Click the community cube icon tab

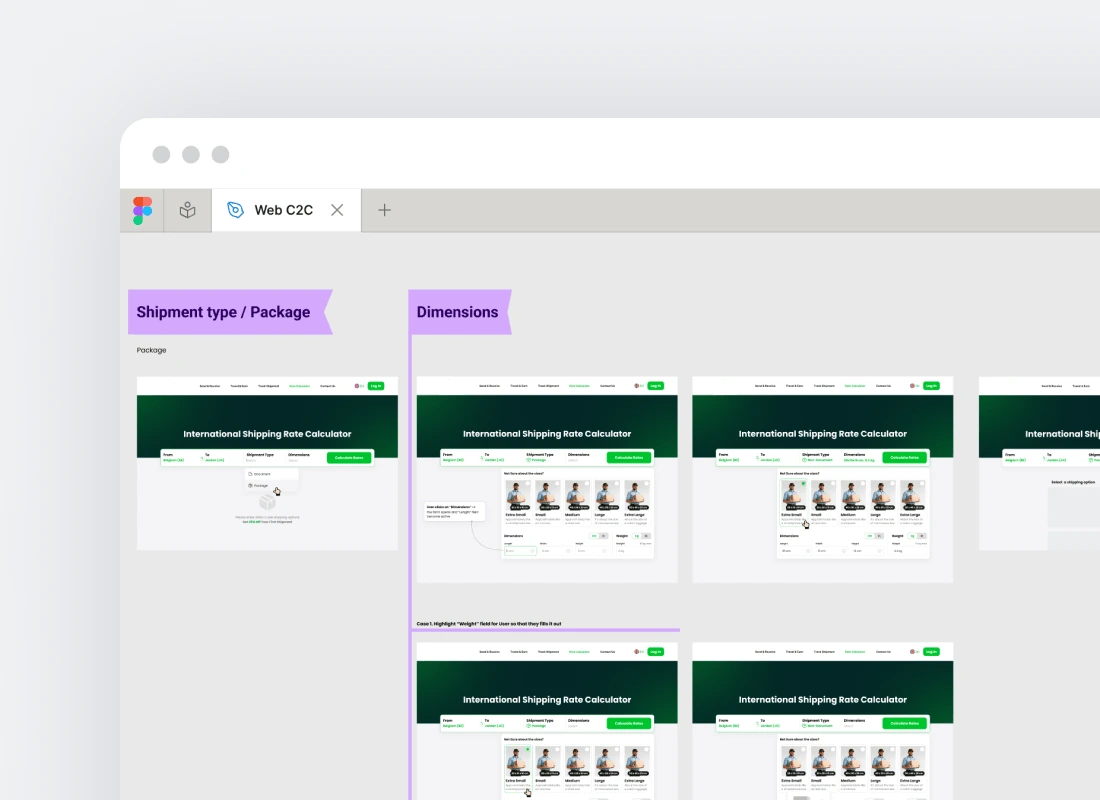point(187,210)
